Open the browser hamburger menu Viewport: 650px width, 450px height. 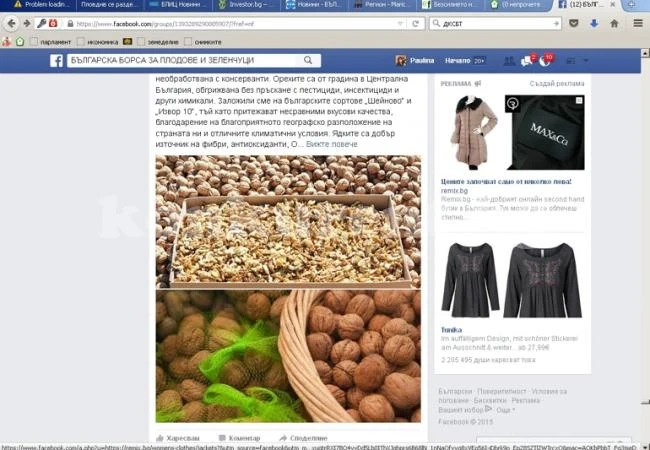pos(638,23)
